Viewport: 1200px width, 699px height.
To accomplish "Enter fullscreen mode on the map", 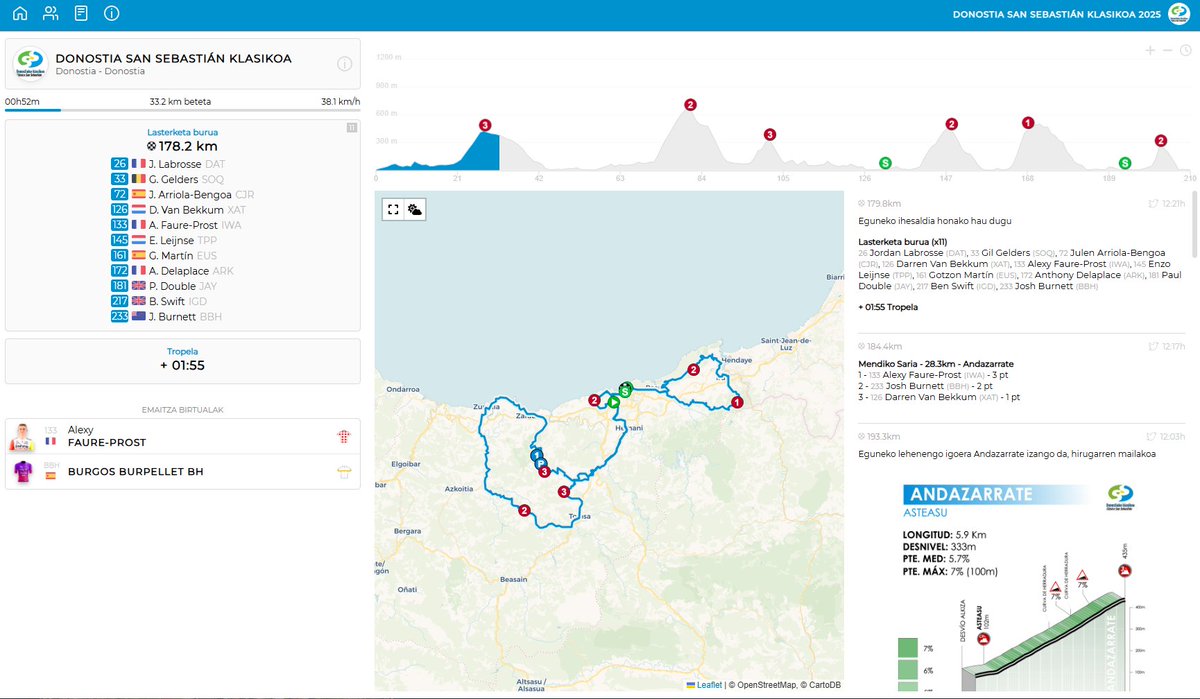I will 392,209.
